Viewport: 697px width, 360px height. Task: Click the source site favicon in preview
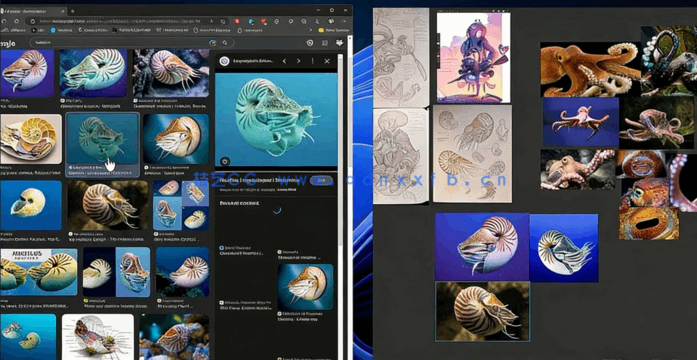pyautogui.click(x=224, y=61)
